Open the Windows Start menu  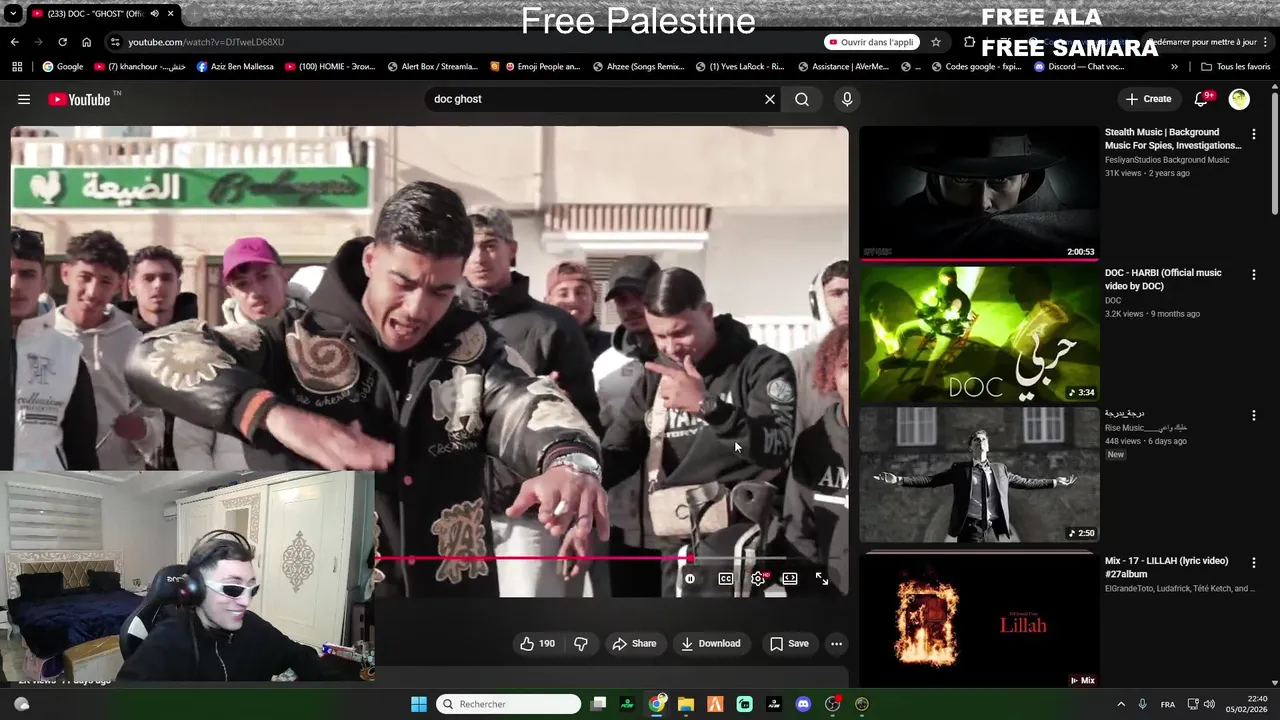pyautogui.click(x=419, y=704)
